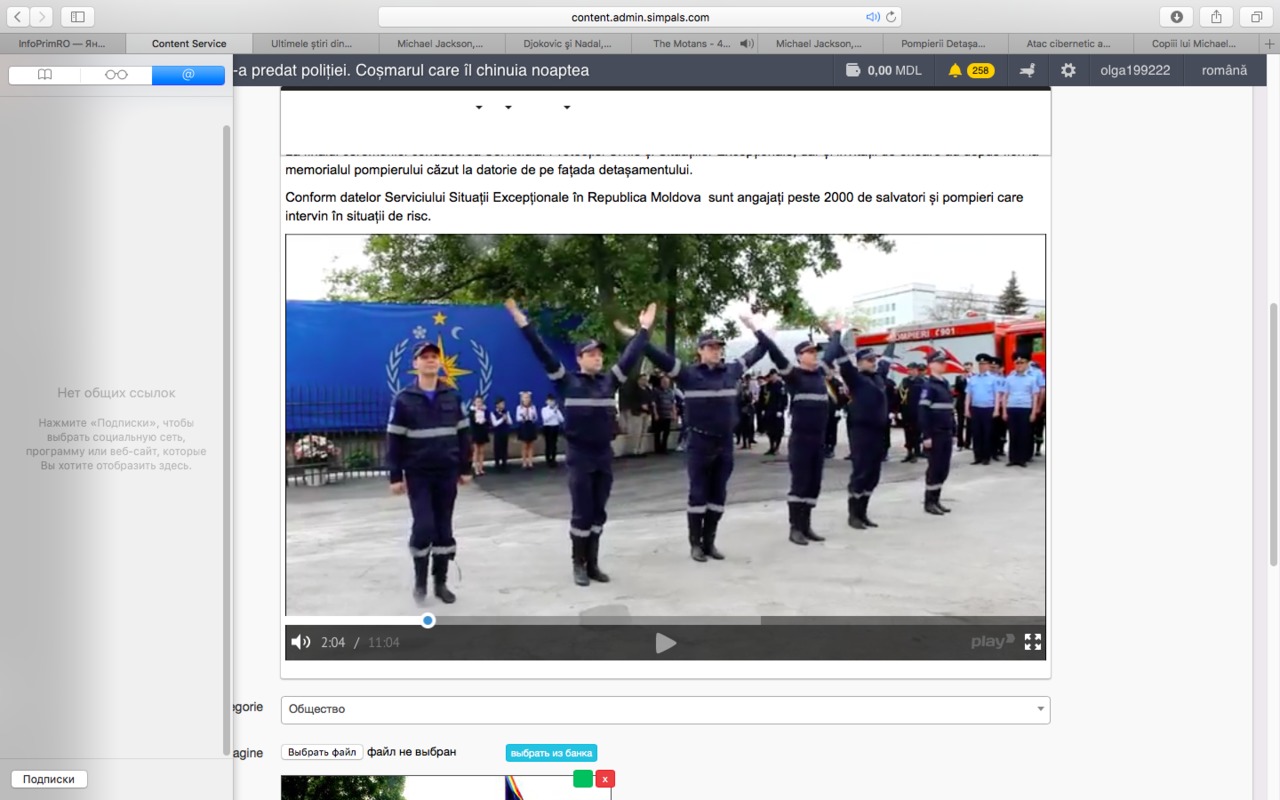The height and width of the screenshot is (800, 1280).
Task: Open the second editor toolbar dropdown arrow
Action: 508,107
